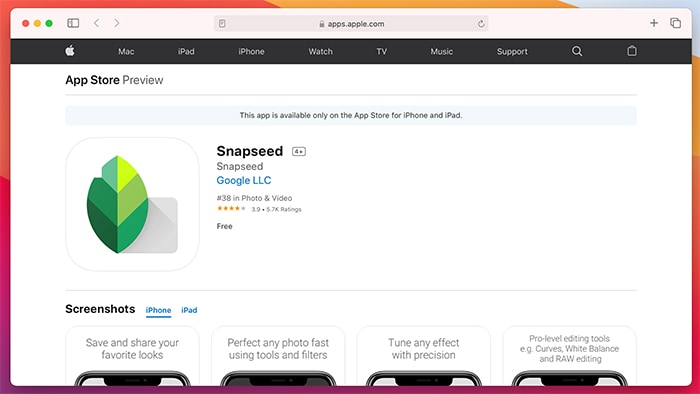Open 'Save and share your favorite looks' screenshot
Image resolution: width=700 pixels, height=394 pixels.
(132, 356)
